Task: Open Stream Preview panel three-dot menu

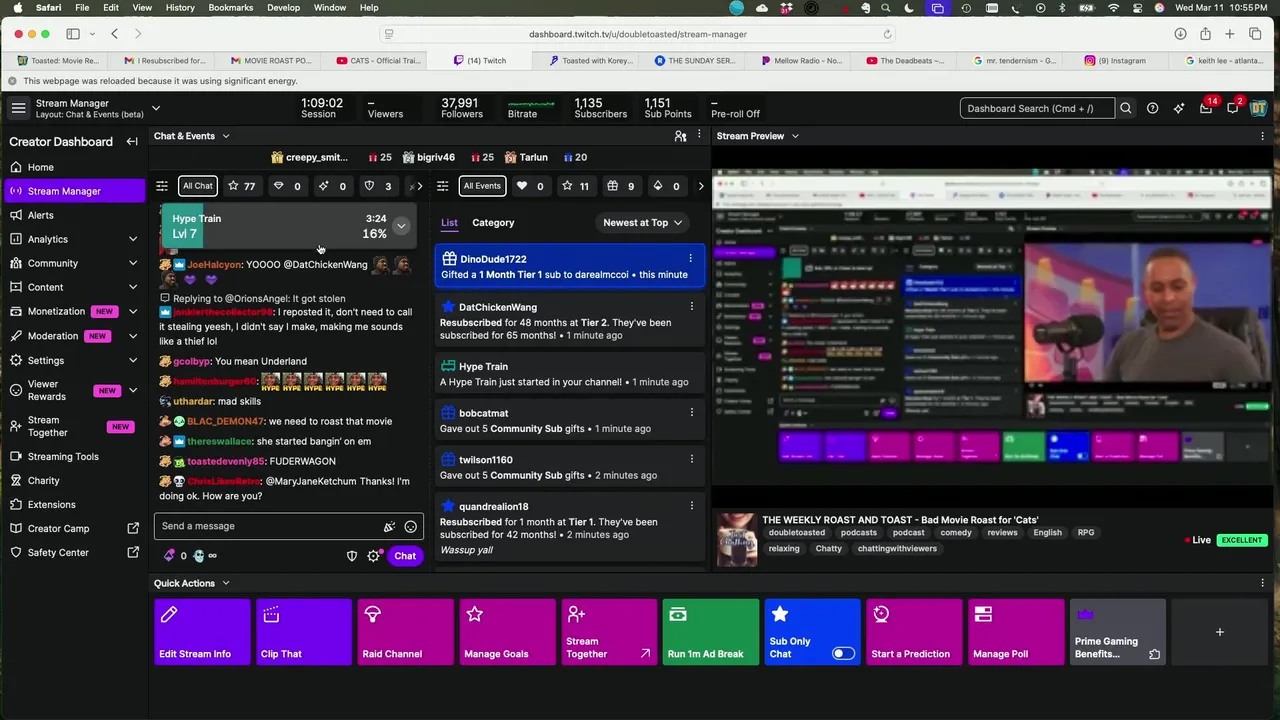Action: click(1262, 136)
